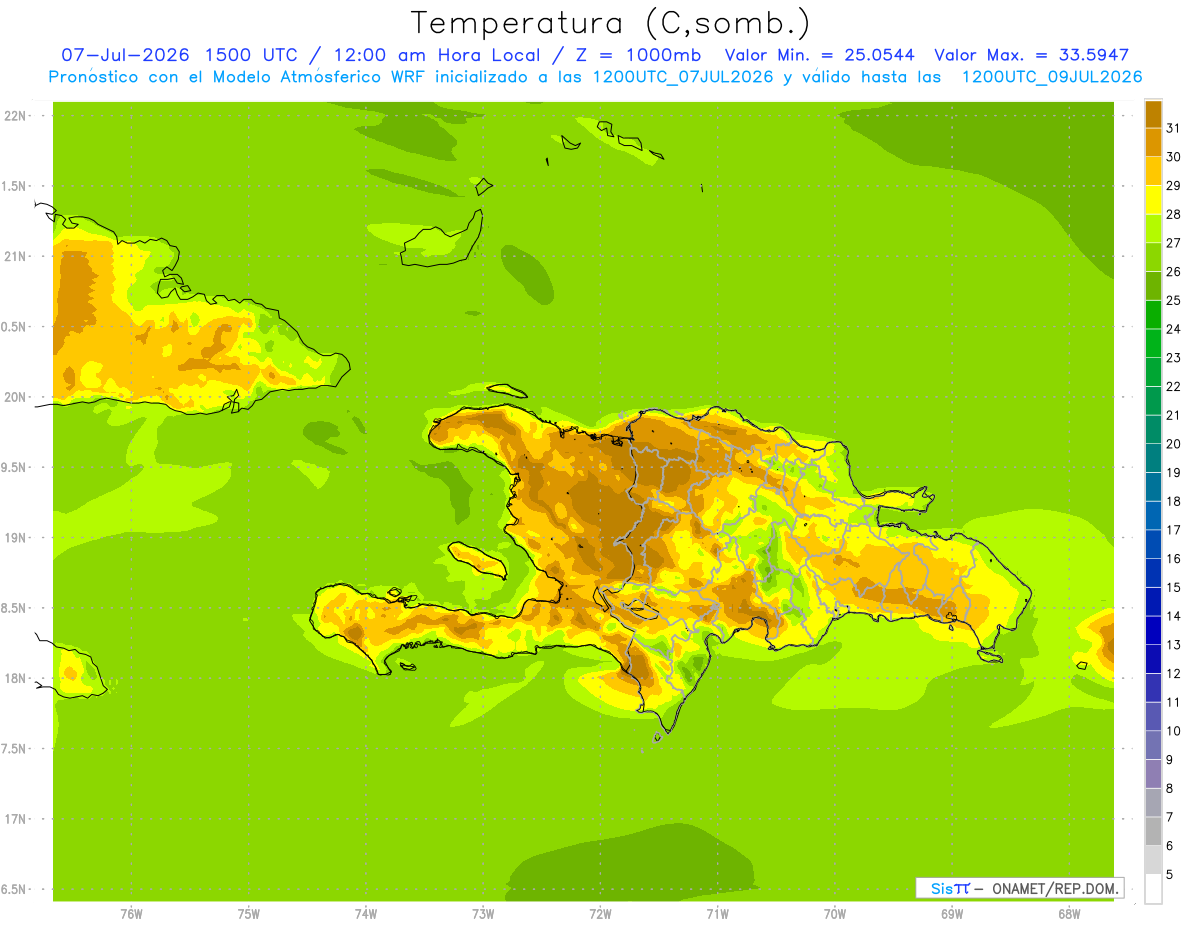Pick the legend swatch between 26 and 27

(1153, 257)
